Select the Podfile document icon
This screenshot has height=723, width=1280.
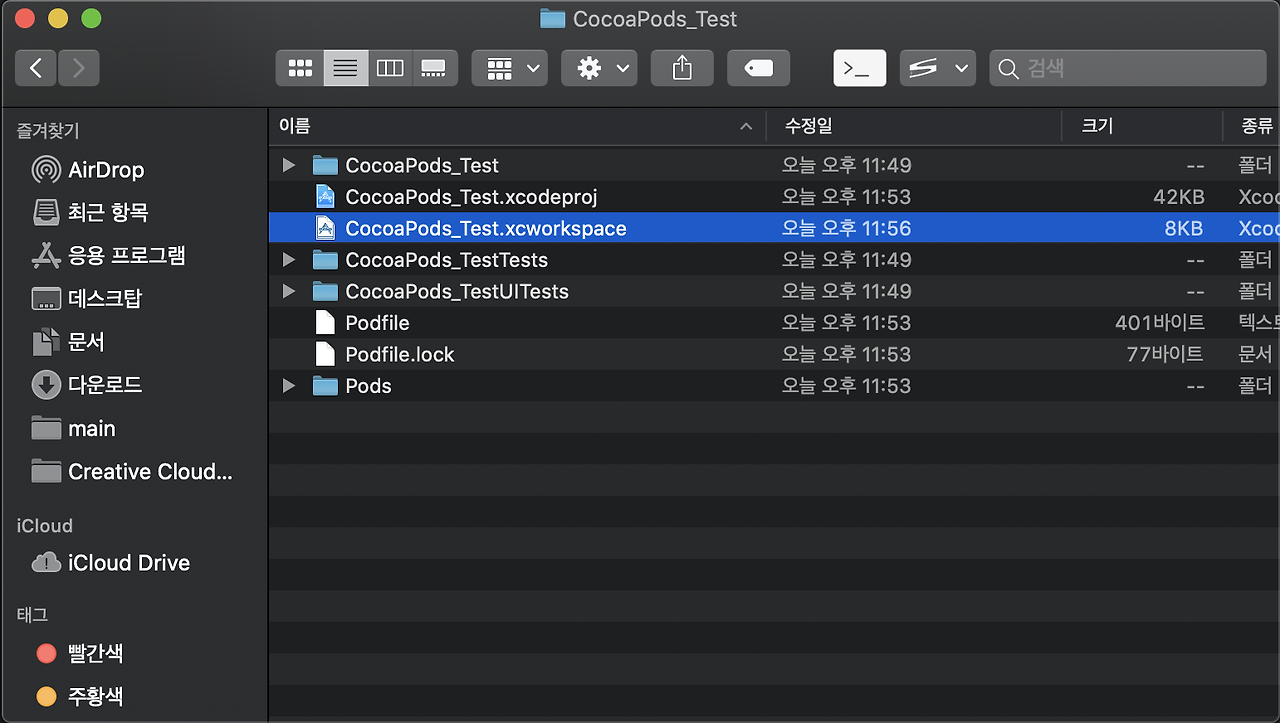324,323
